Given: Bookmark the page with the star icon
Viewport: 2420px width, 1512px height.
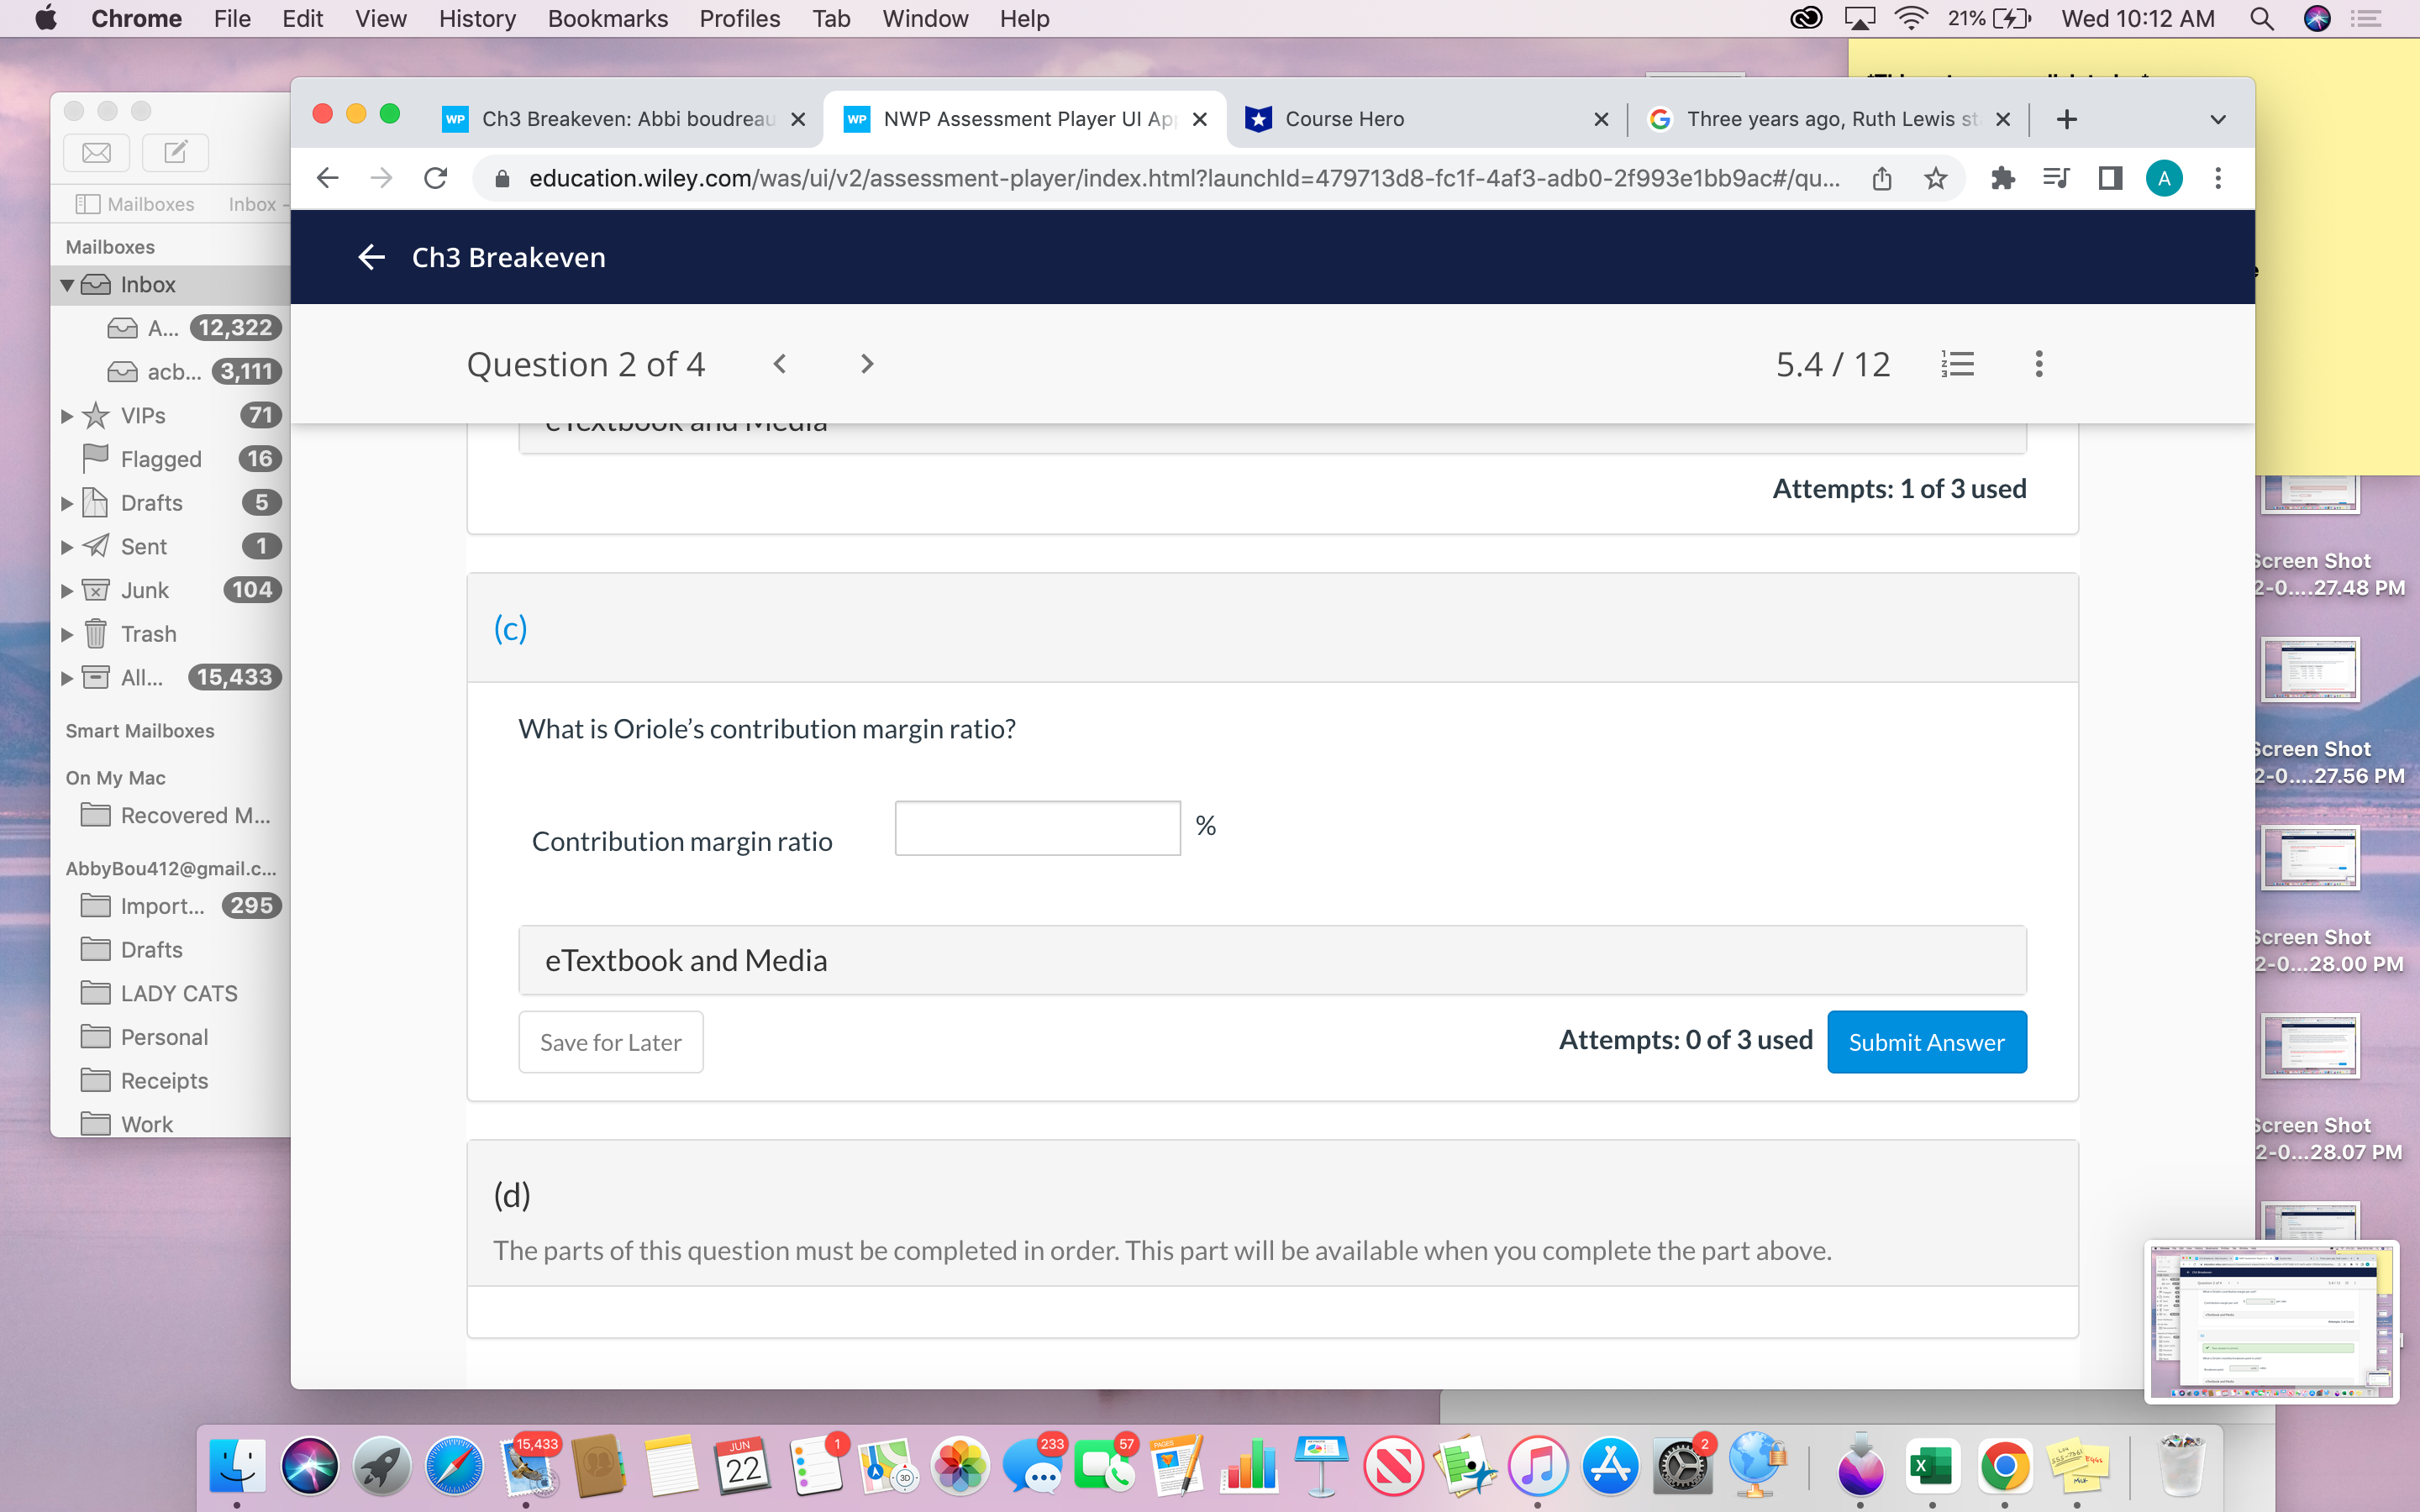Looking at the screenshot, I should 1935,178.
